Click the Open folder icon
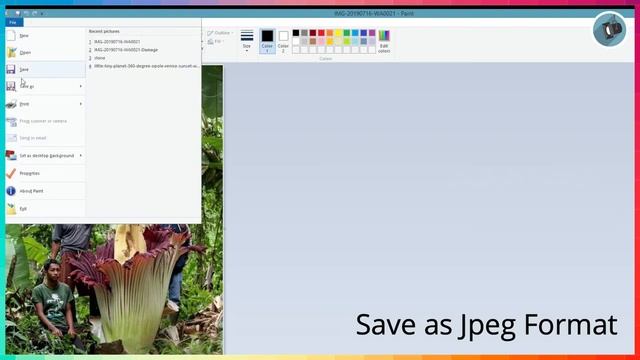The height and width of the screenshot is (360, 640). [x=11, y=52]
